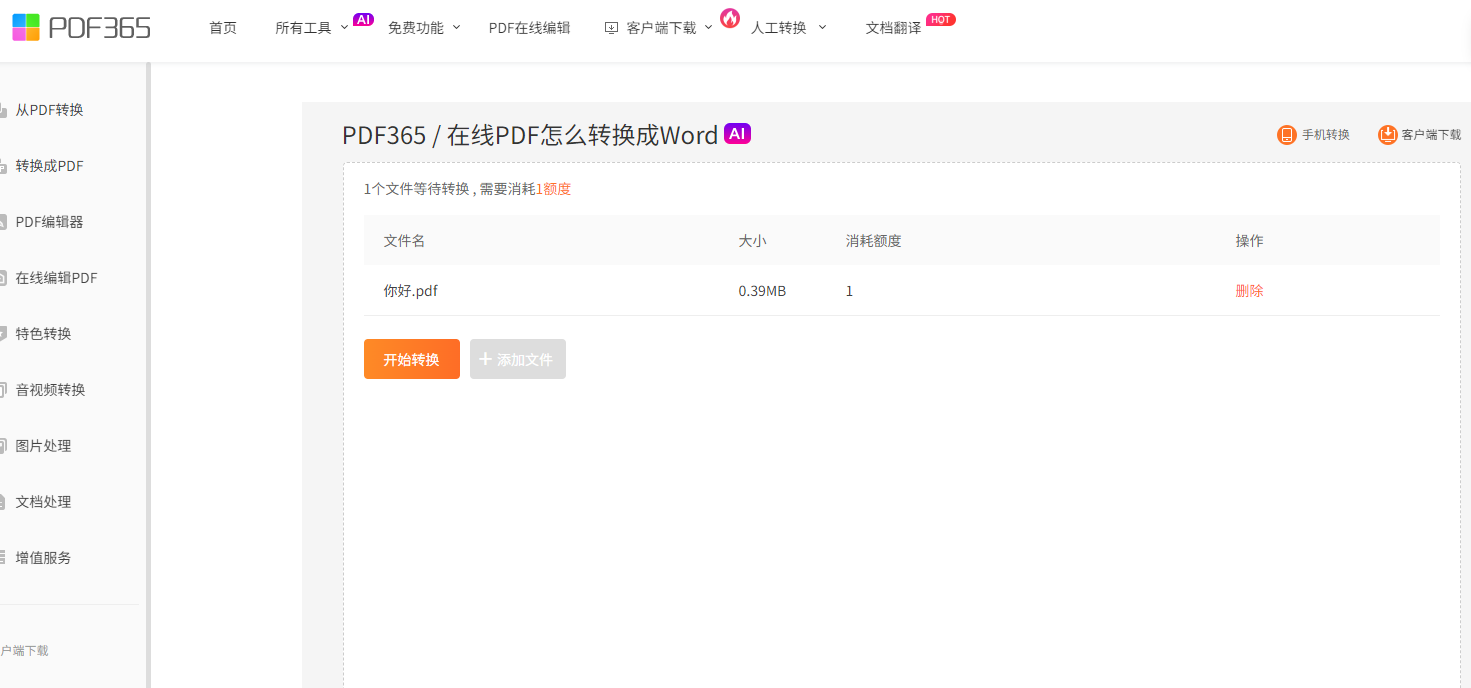Open PDF在线编辑 from the top menu

[529, 28]
